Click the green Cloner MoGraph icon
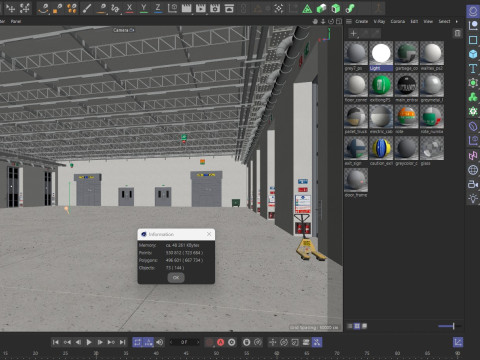Image resolution: width=480 pixels, height=360 pixels. click(x=473, y=97)
